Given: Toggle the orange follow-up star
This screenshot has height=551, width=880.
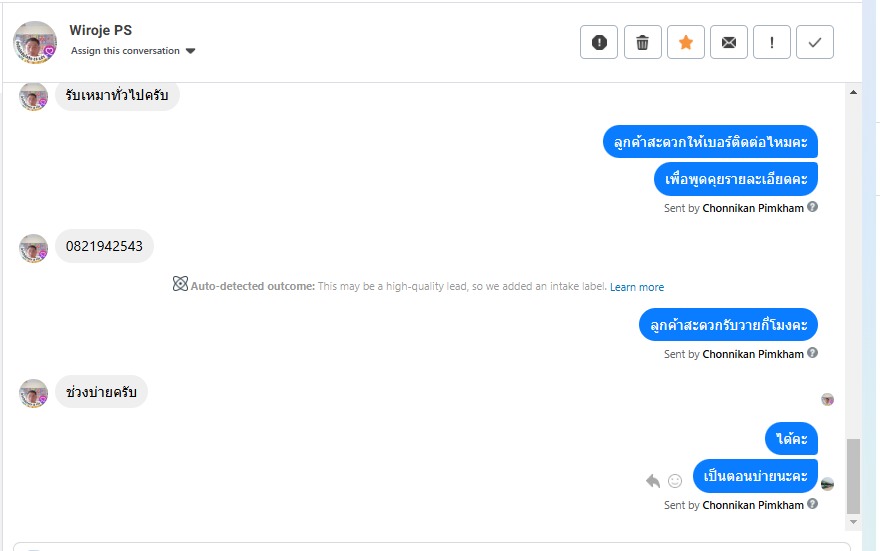Looking at the screenshot, I should [685, 42].
